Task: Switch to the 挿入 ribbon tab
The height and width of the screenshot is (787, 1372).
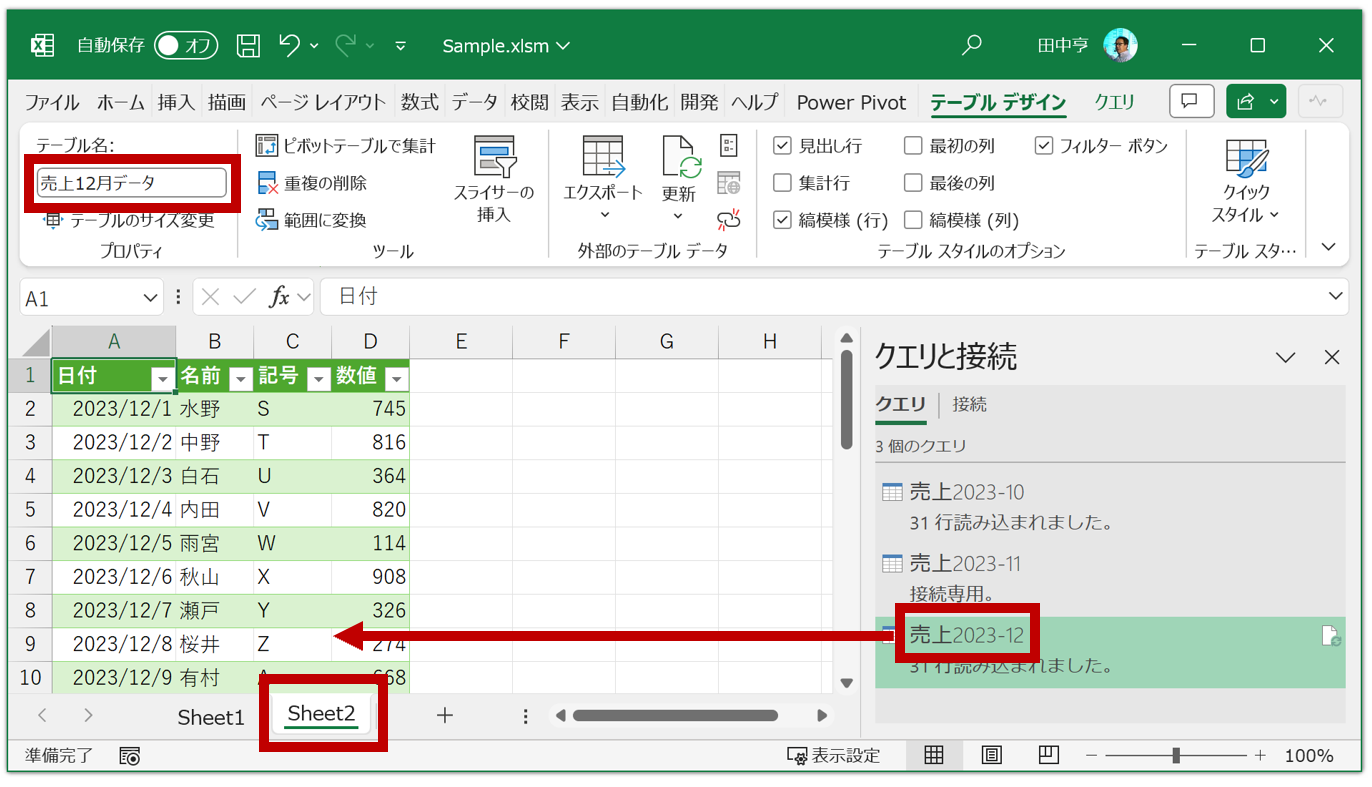Action: pyautogui.click(x=176, y=102)
